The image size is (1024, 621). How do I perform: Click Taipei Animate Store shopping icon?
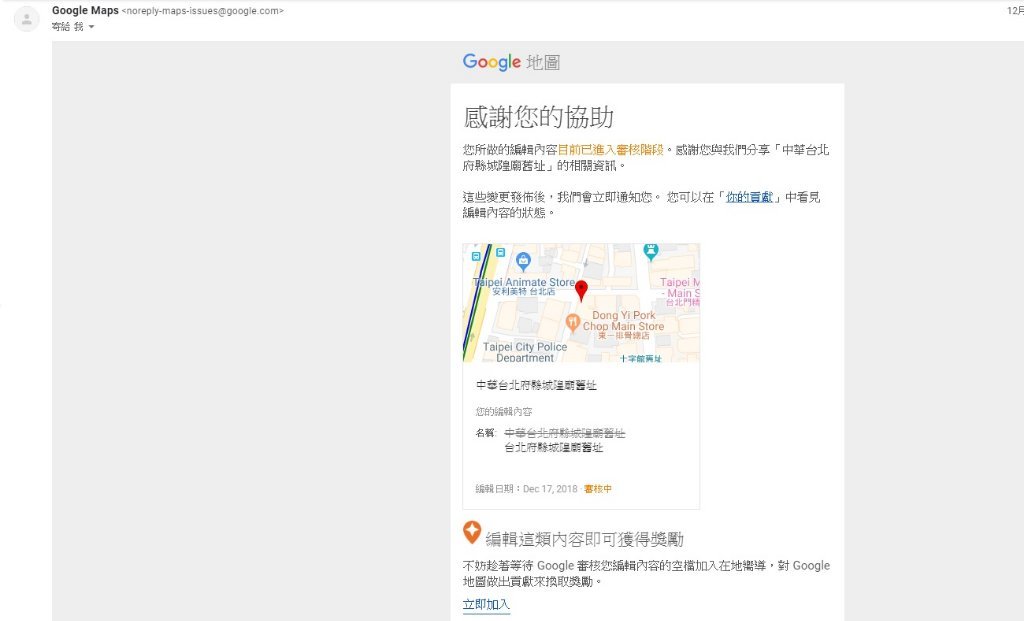(523, 262)
